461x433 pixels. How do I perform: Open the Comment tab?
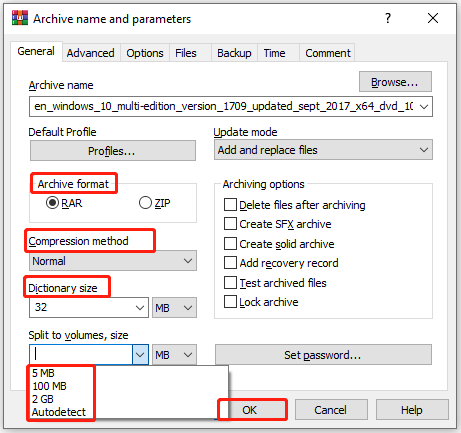point(328,53)
